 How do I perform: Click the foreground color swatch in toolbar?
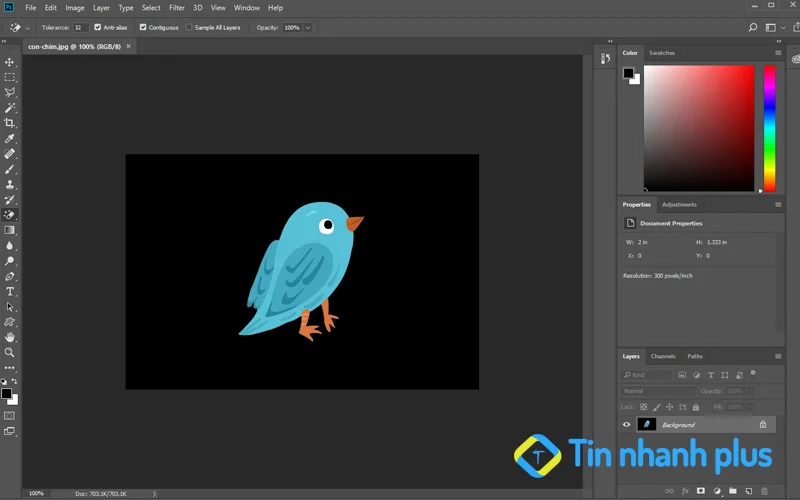tap(6, 393)
